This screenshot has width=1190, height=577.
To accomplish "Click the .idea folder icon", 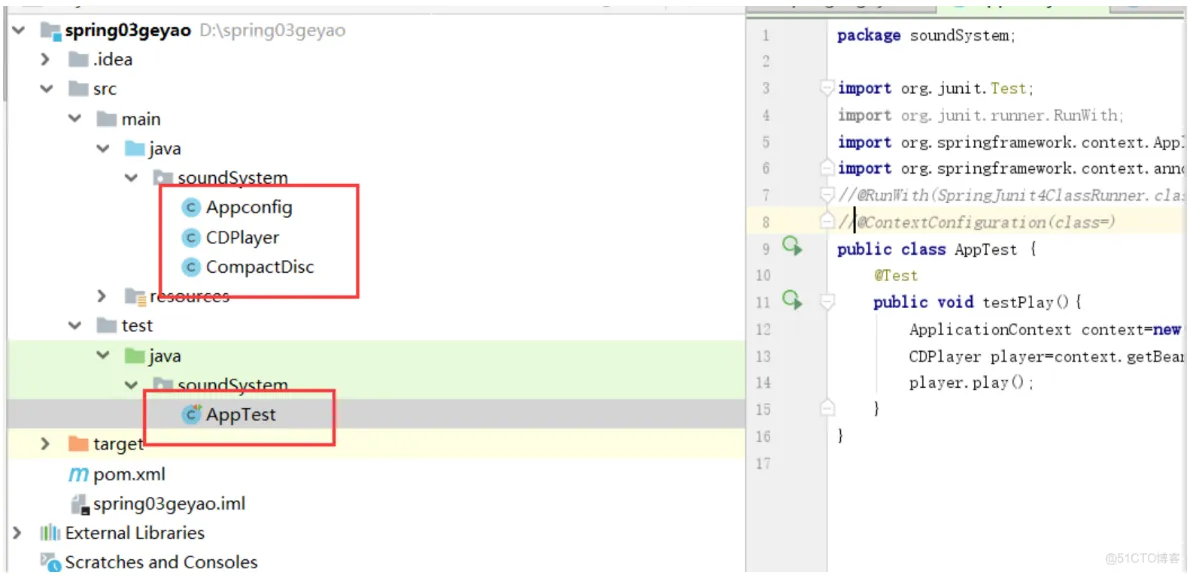I will tap(78, 59).
